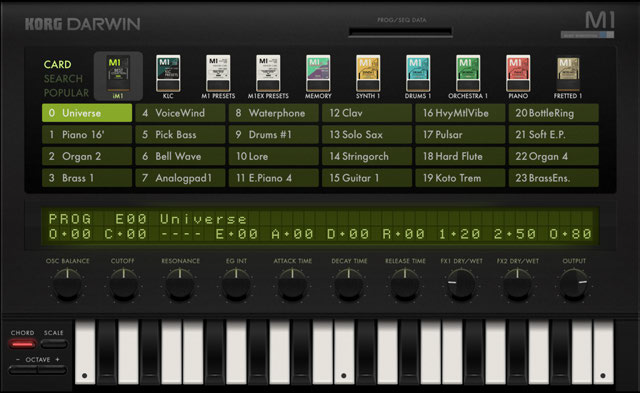Click the FX2 DRY/WET knob

coord(518,284)
